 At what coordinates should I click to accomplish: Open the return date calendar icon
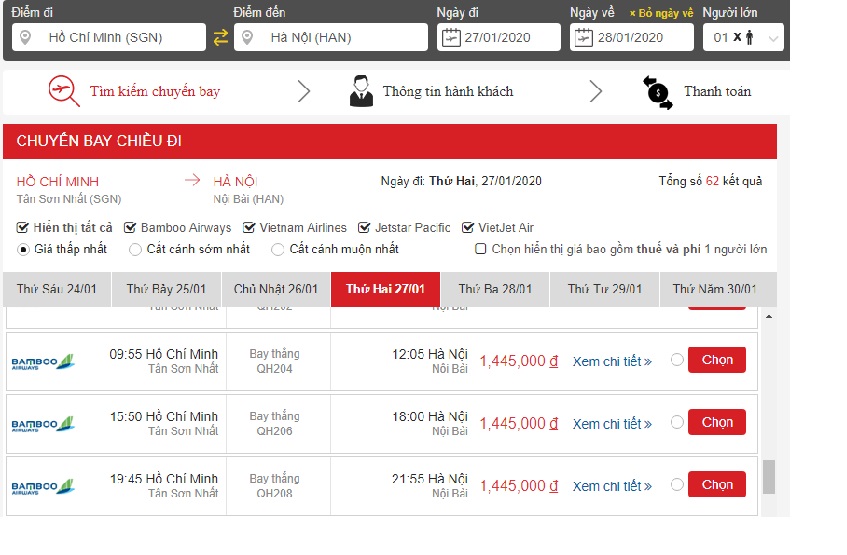(583, 37)
